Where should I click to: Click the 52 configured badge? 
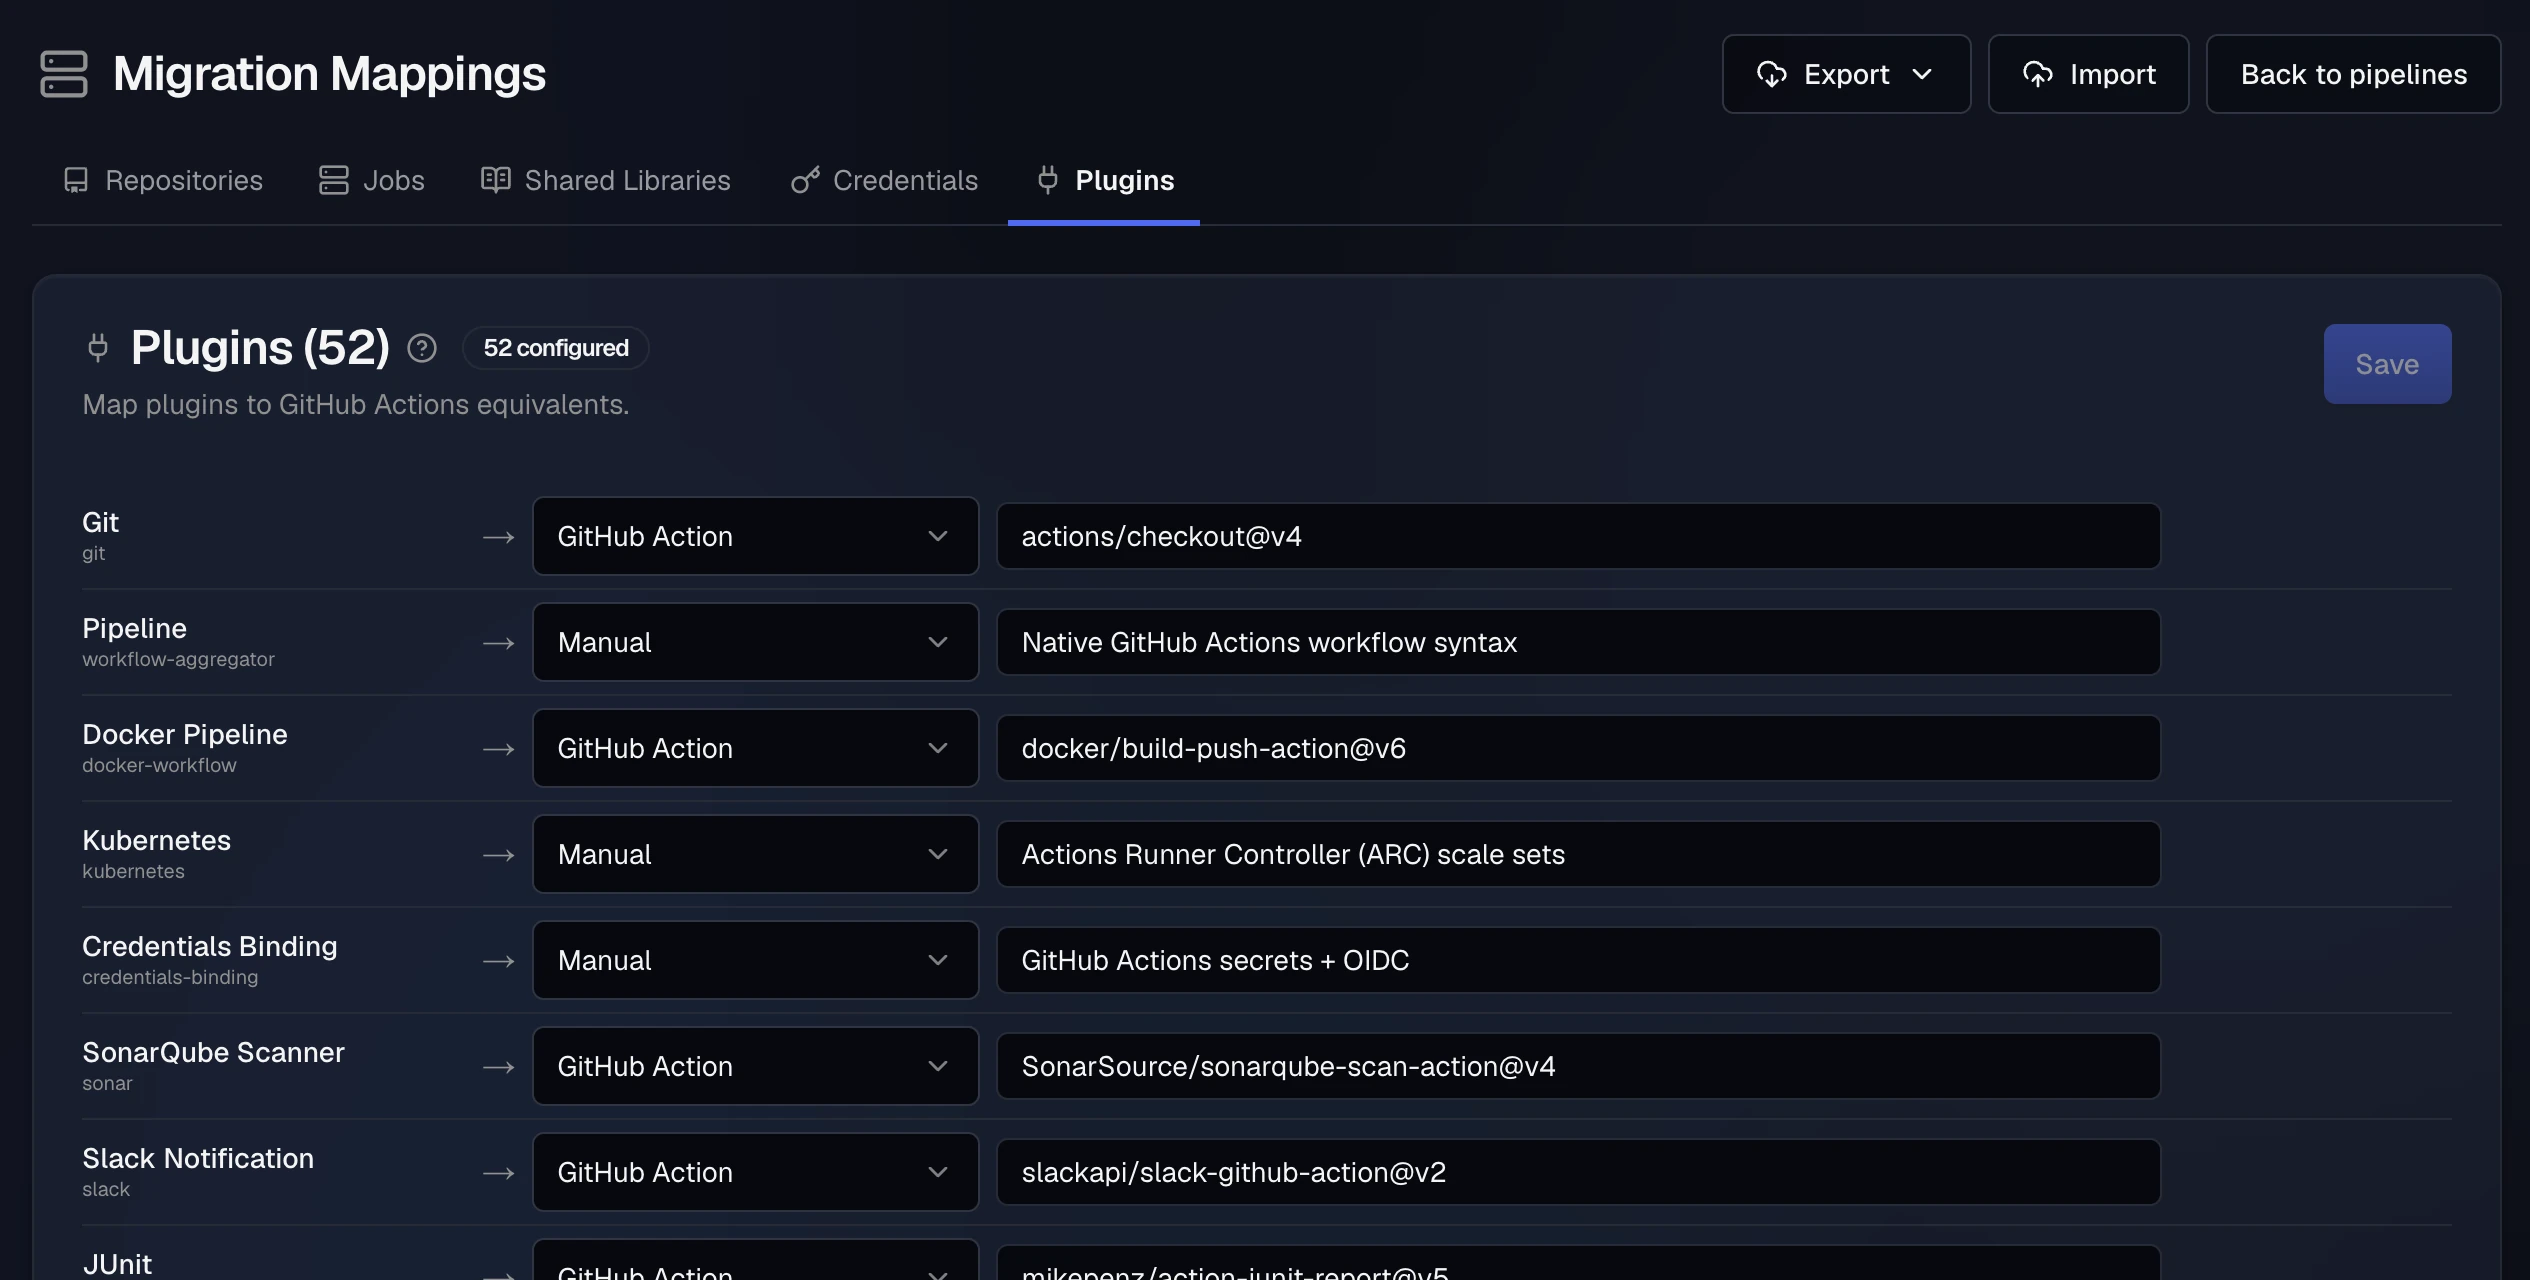click(x=556, y=348)
